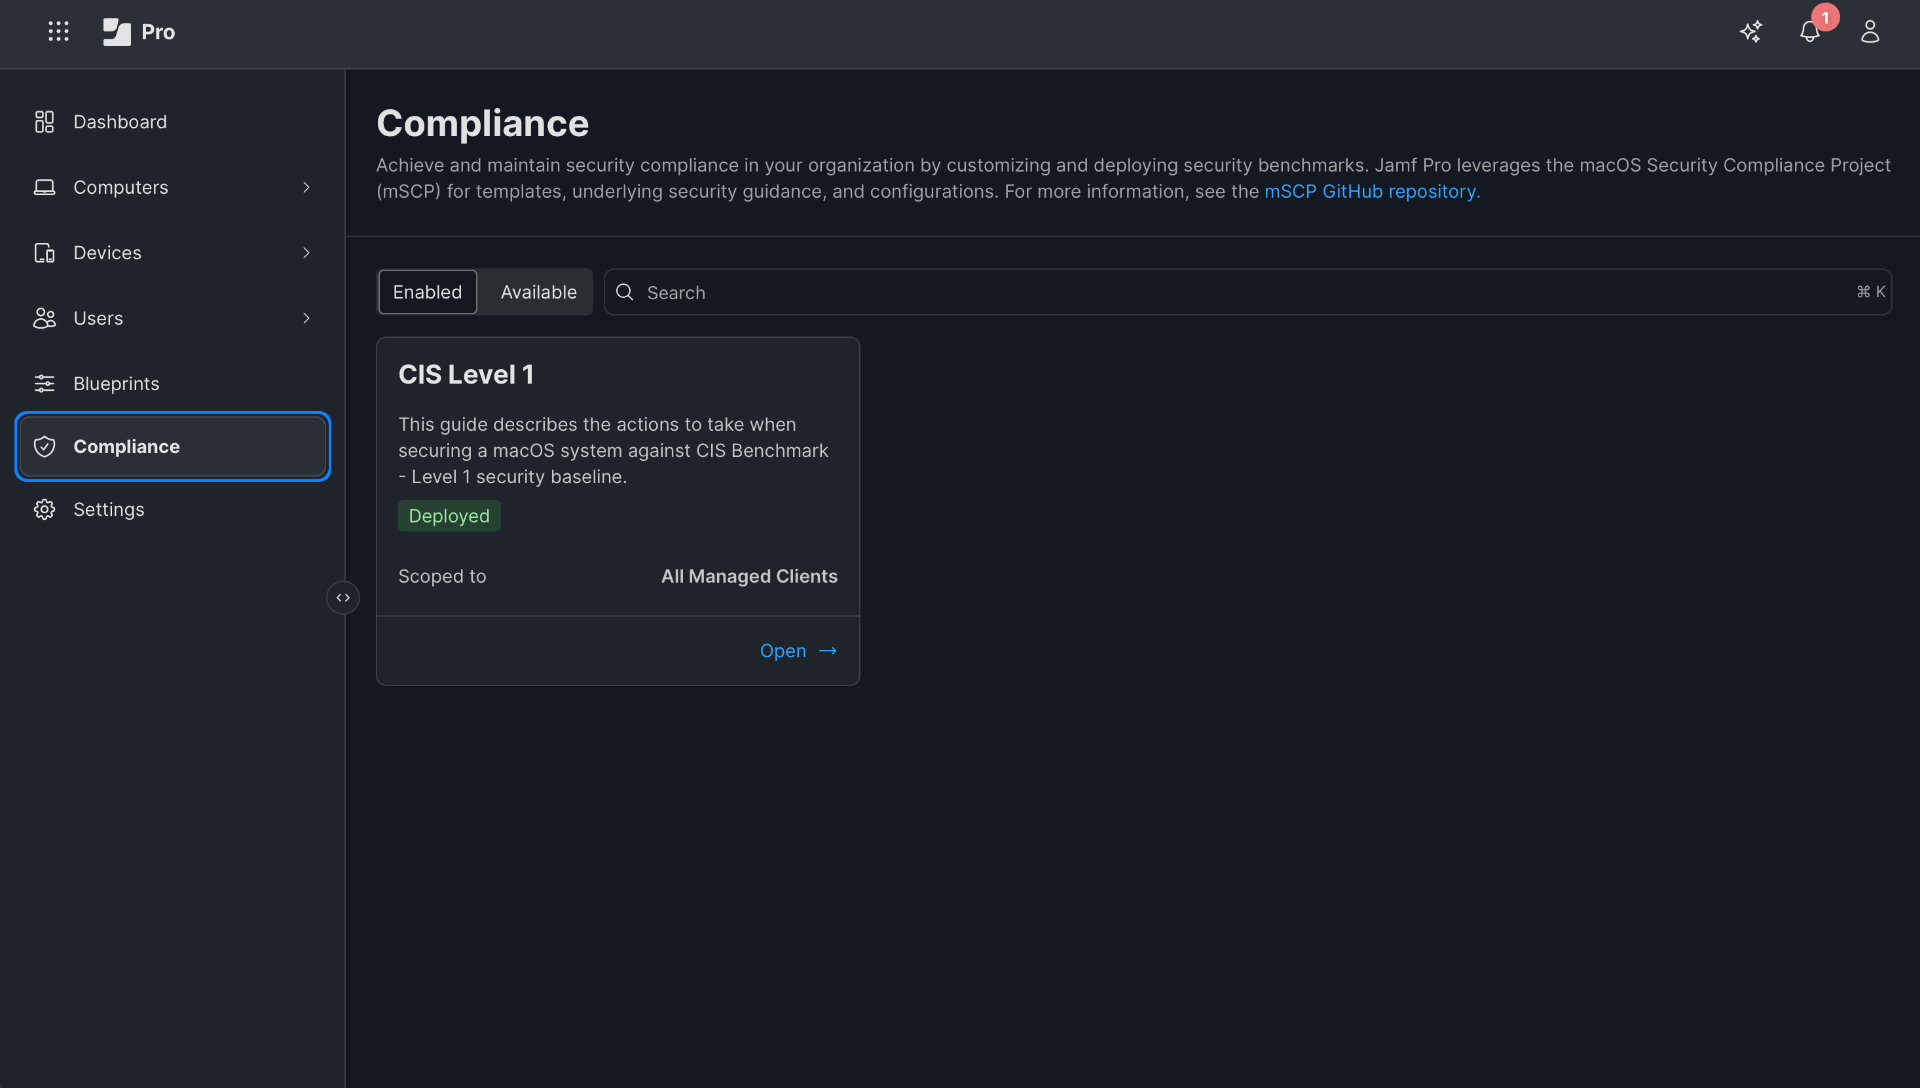Image resolution: width=1920 pixels, height=1088 pixels.
Task: Click the Compliance page heading
Action: 482,124
